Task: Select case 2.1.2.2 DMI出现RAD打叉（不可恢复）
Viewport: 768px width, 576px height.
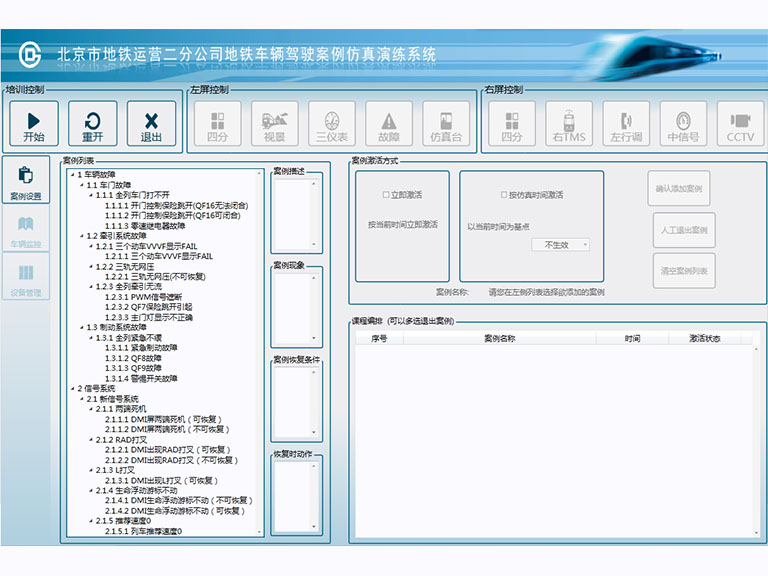Action: [x=171, y=460]
